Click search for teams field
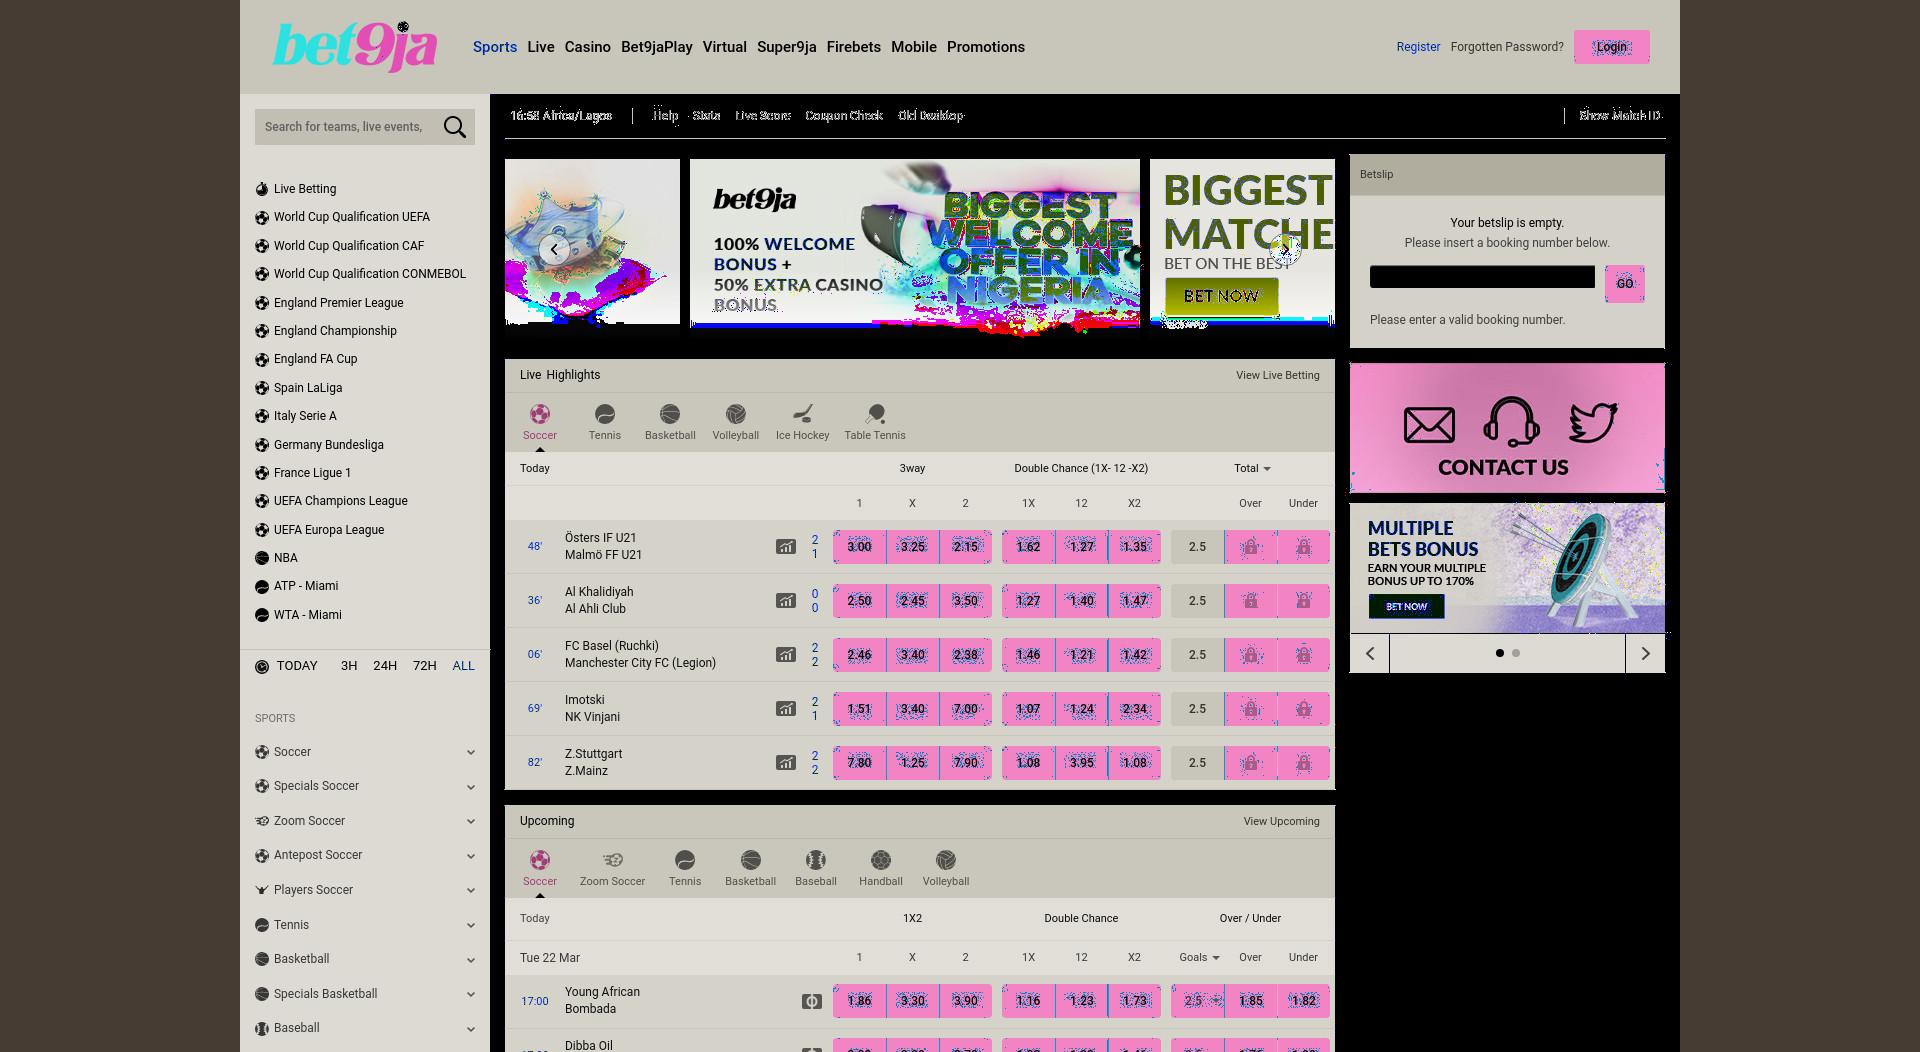Screen dimensions: 1920x1052 346,127
